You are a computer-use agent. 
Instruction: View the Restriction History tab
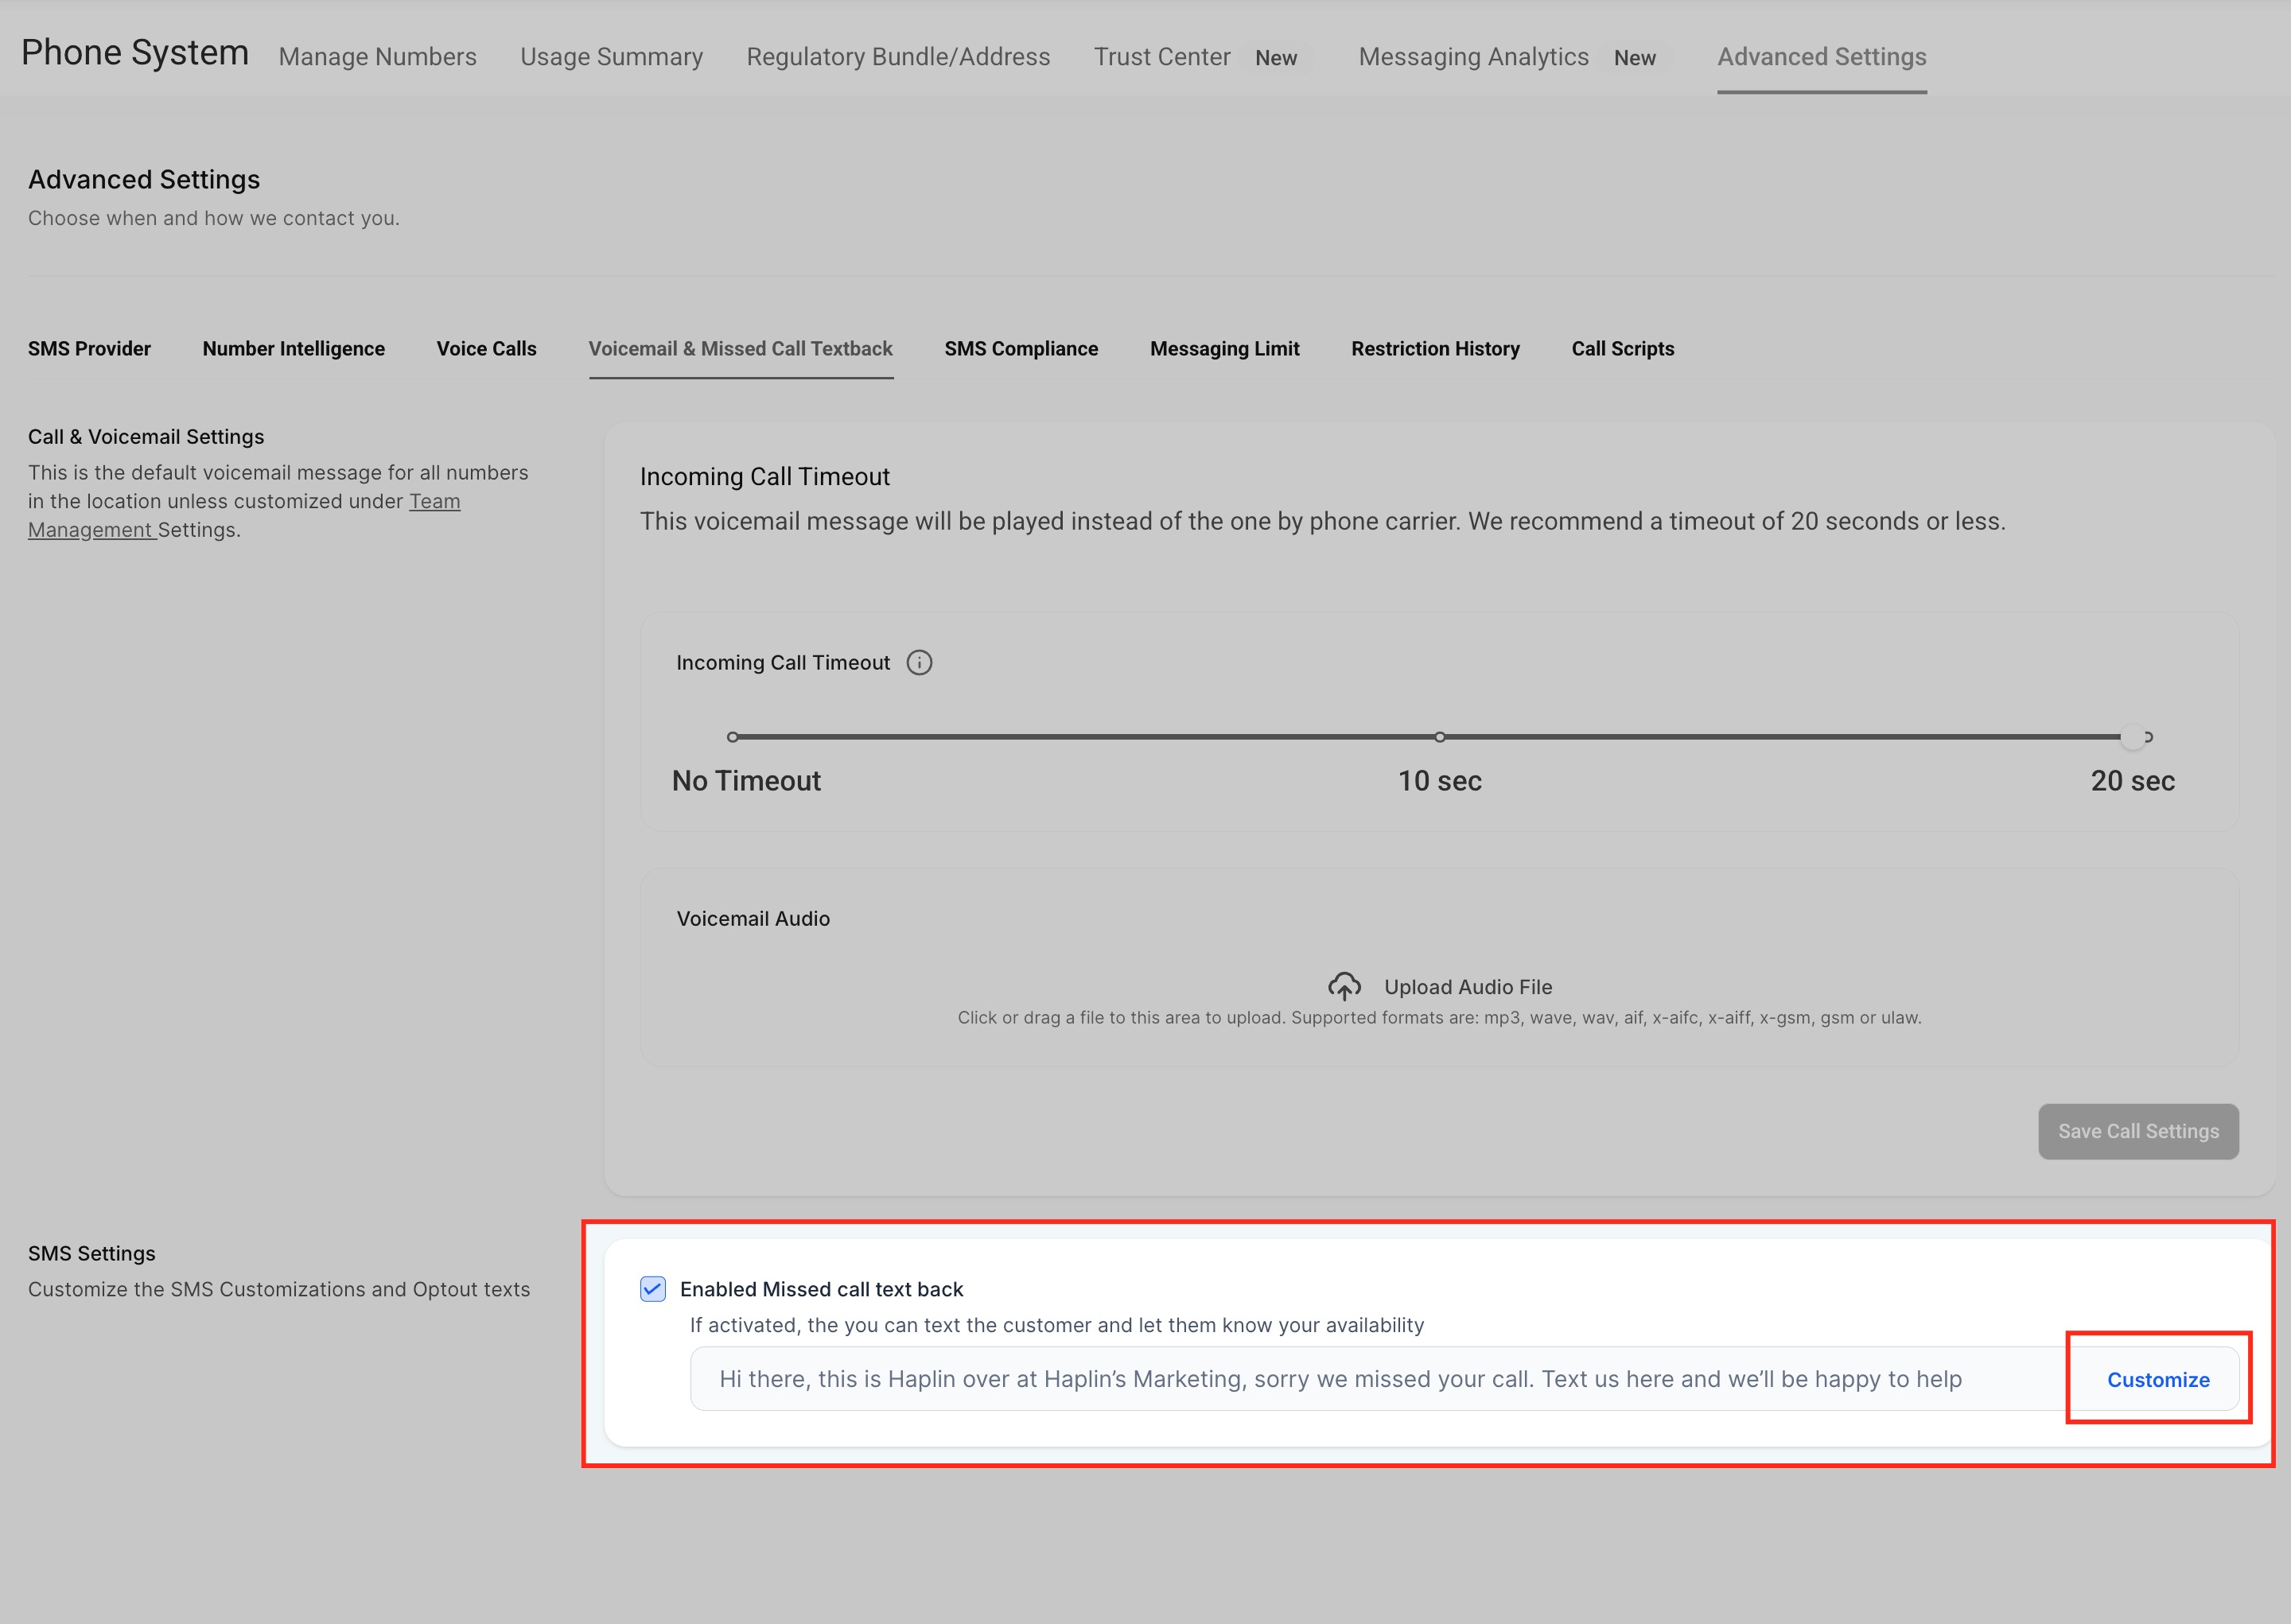[x=1435, y=349]
